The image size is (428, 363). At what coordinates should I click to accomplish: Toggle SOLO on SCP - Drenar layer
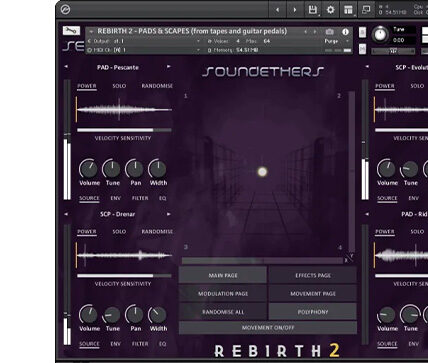pos(119,232)
